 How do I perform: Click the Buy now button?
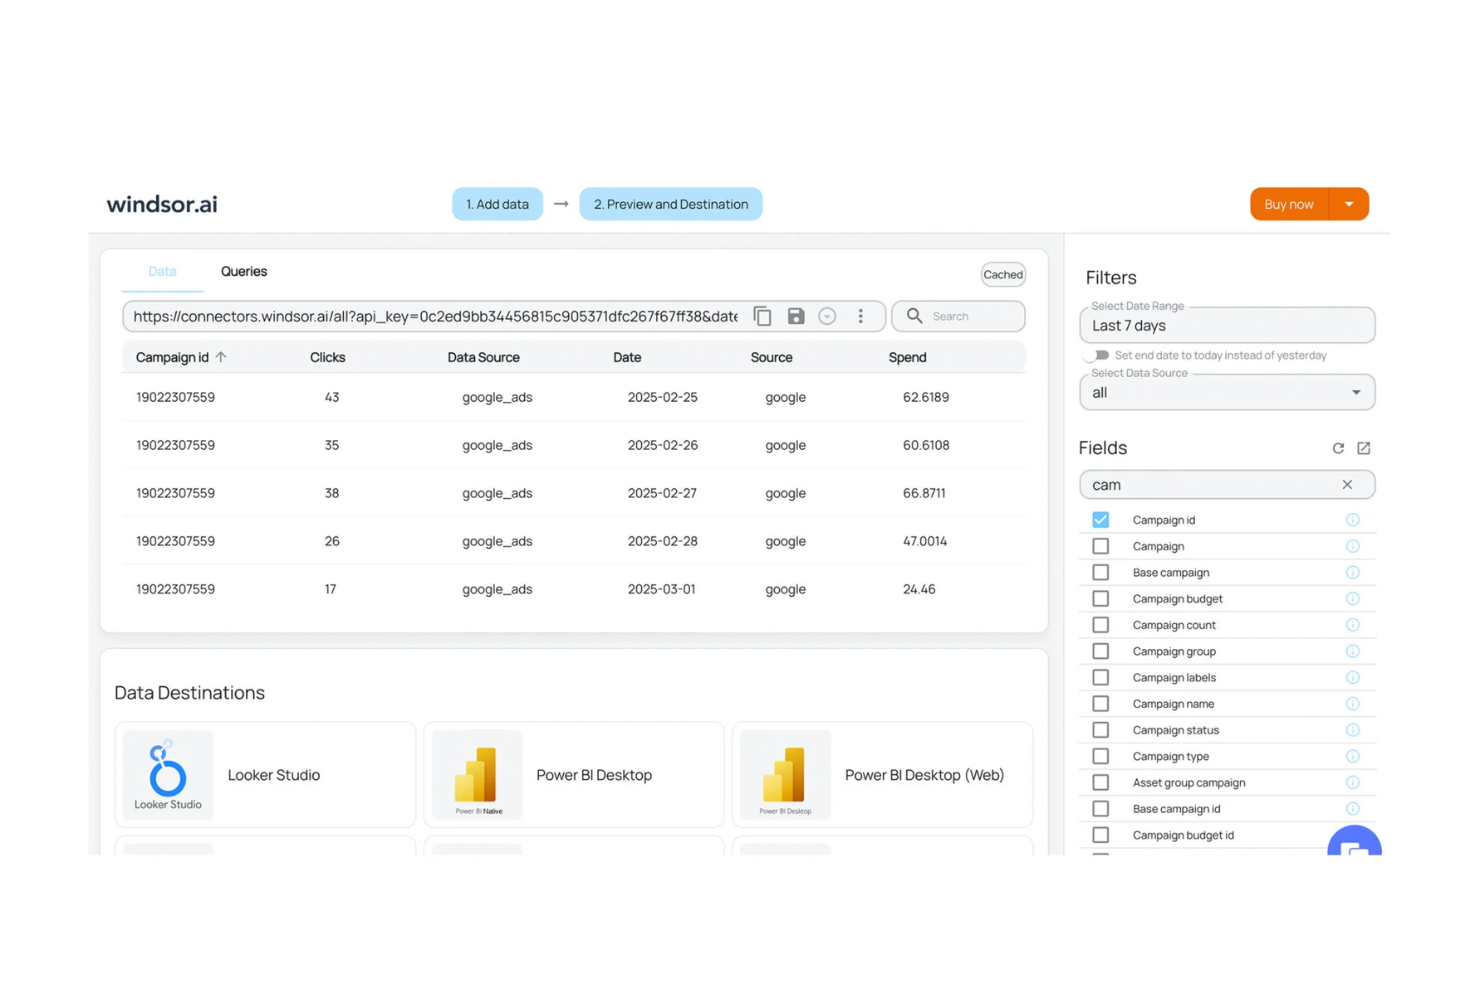pyautogui.click(x=1288, y=203)
